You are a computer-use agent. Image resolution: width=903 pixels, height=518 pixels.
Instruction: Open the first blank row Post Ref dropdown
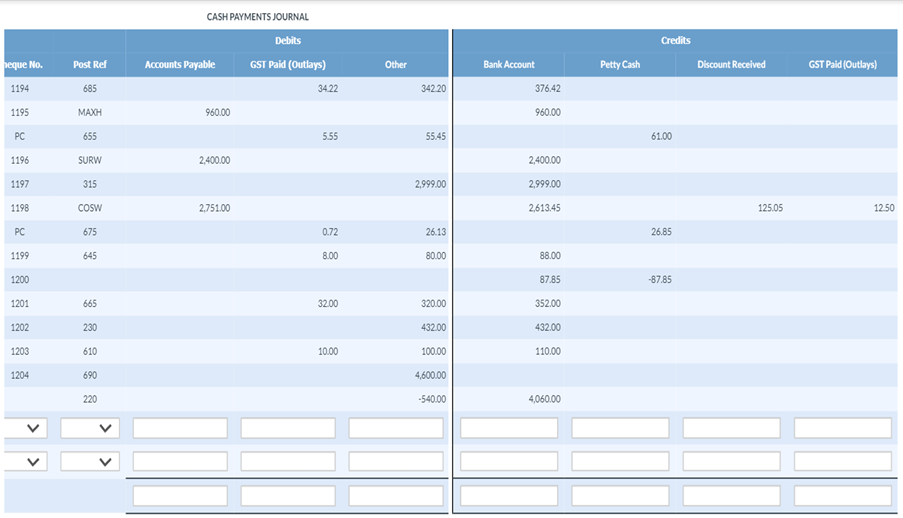click(90, 428)
